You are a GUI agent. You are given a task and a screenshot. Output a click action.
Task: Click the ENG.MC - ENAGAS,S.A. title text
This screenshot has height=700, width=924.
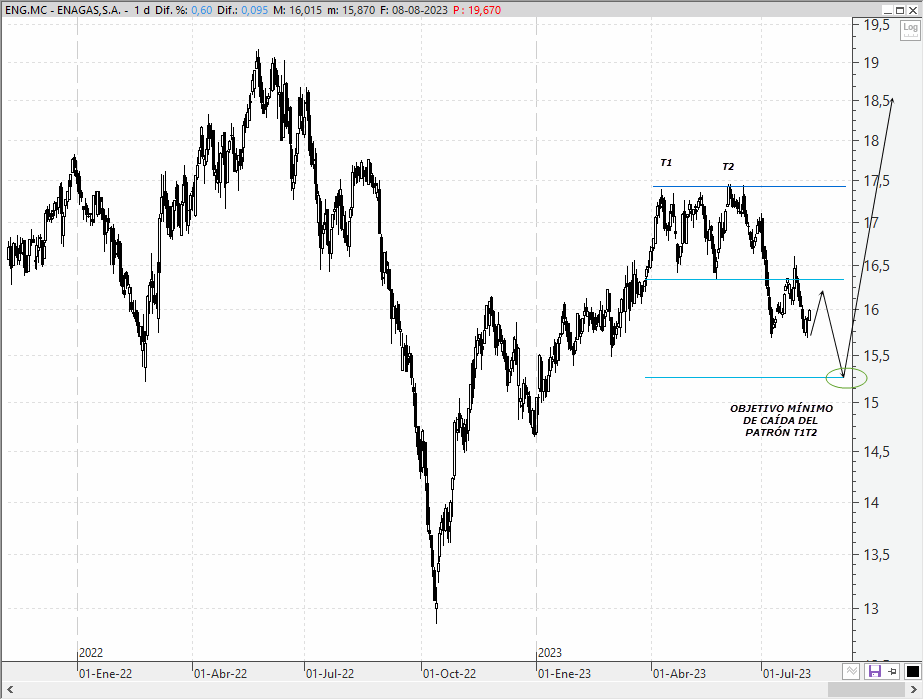click(63, 10)
